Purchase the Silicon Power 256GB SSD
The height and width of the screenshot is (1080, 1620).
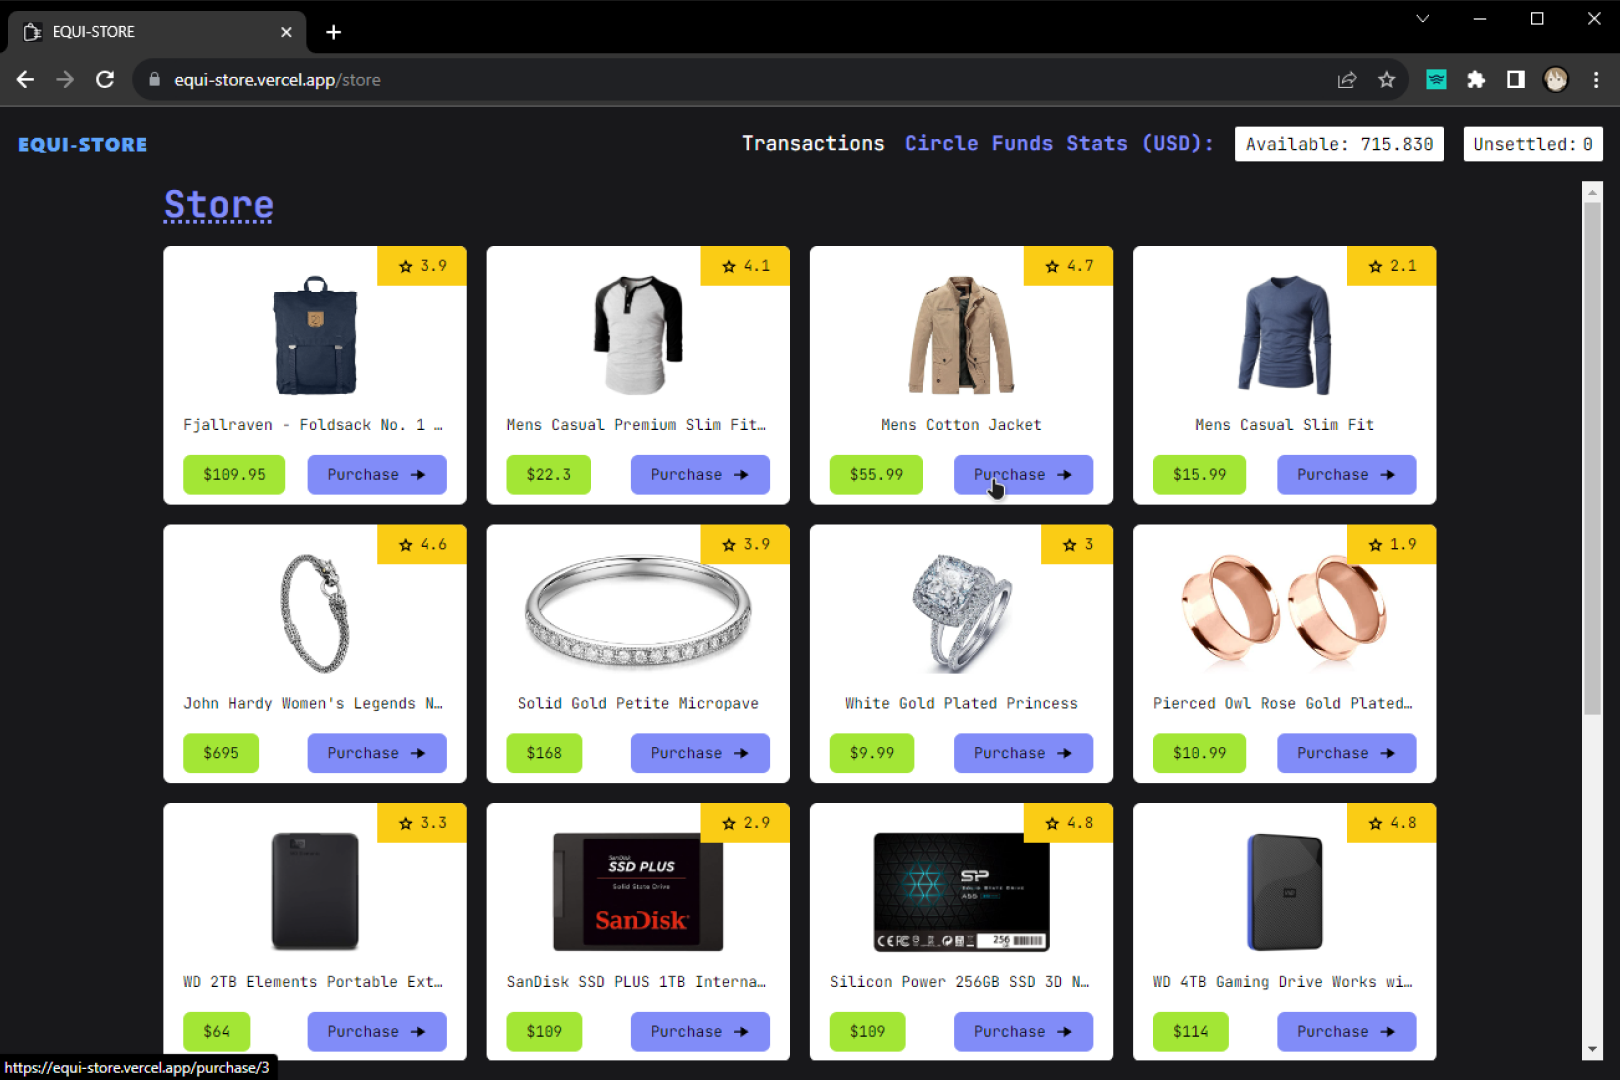pos(1023,1032)
